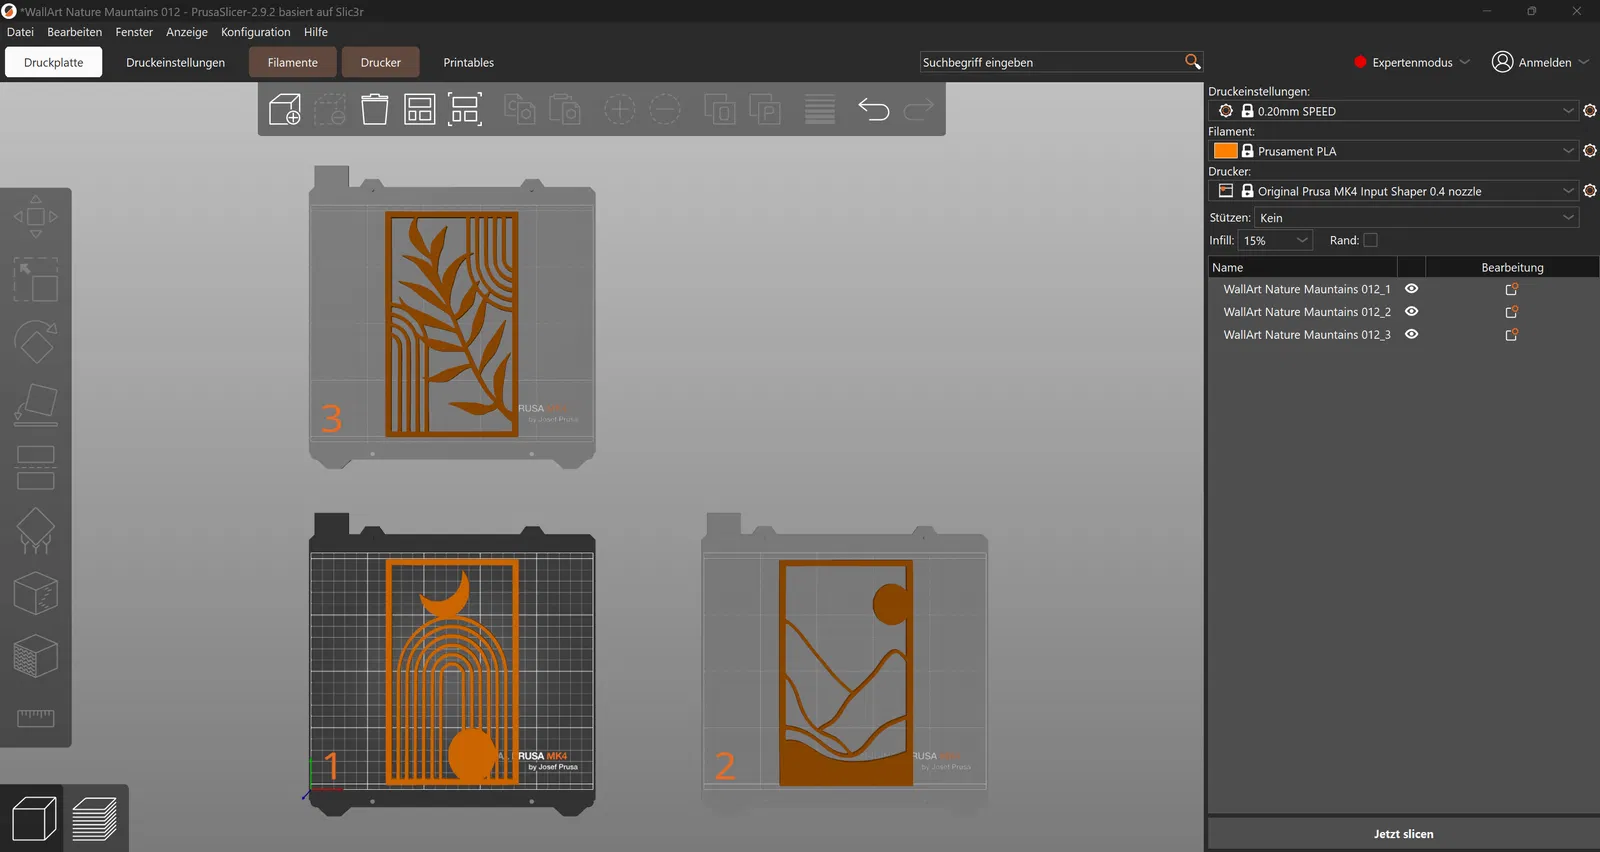Click the search magnifier icon
This screenshot has height=852, width=1600.
1192,62
